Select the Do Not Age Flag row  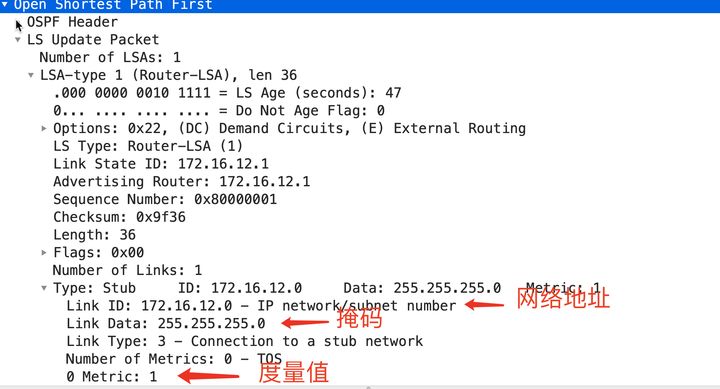[219, 111]
